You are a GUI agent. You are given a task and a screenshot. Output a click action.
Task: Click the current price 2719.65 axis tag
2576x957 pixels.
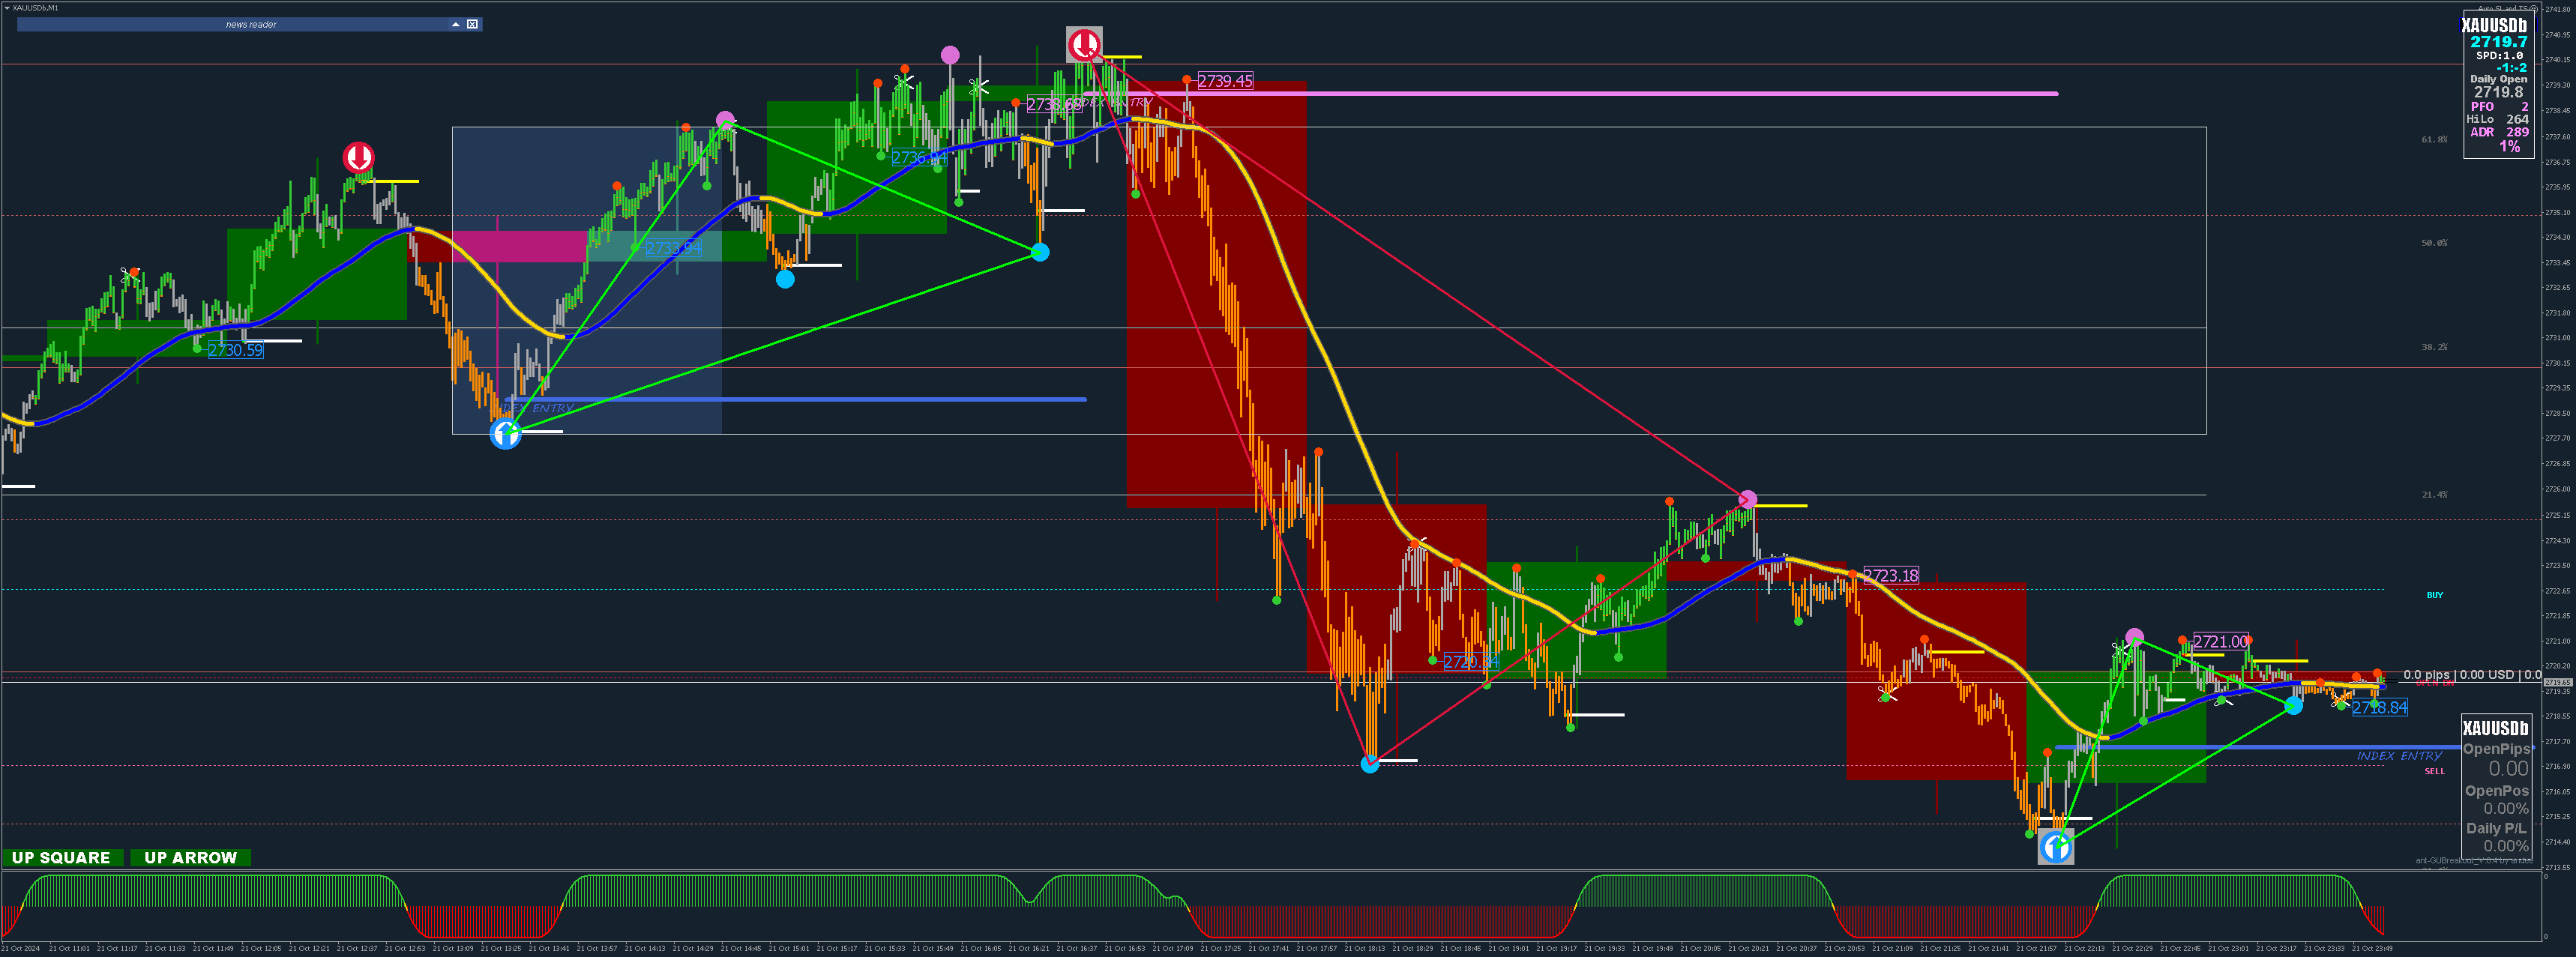click(2558, 682)
